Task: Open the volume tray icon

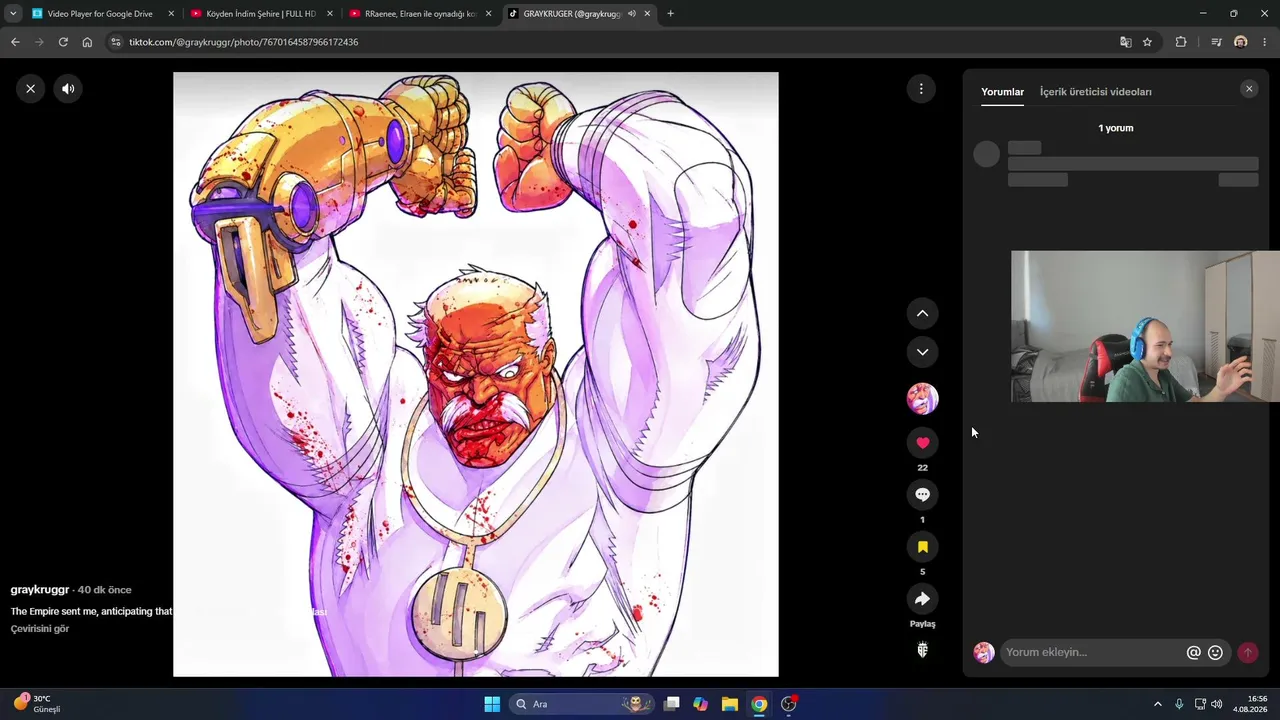Action: (1217, 704)
